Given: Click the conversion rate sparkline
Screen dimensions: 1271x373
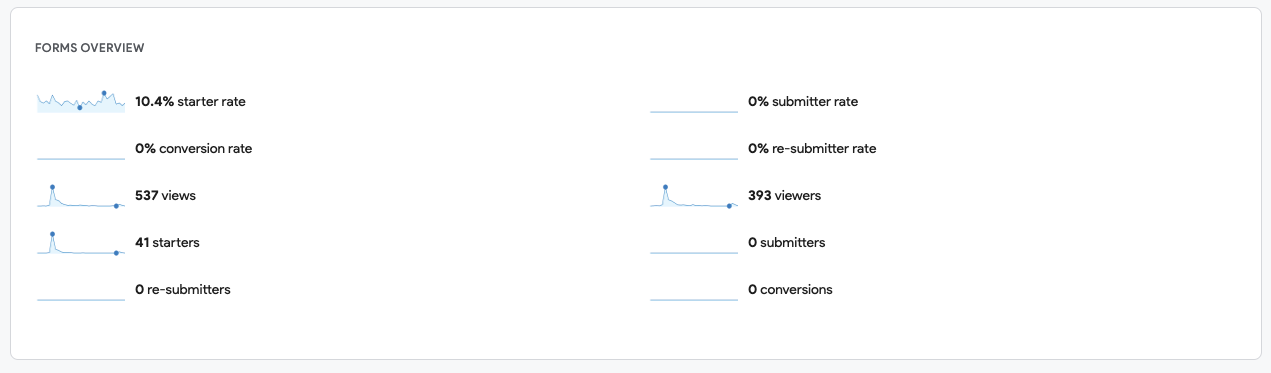Looking at the screenshot, I should click(81, 149).
